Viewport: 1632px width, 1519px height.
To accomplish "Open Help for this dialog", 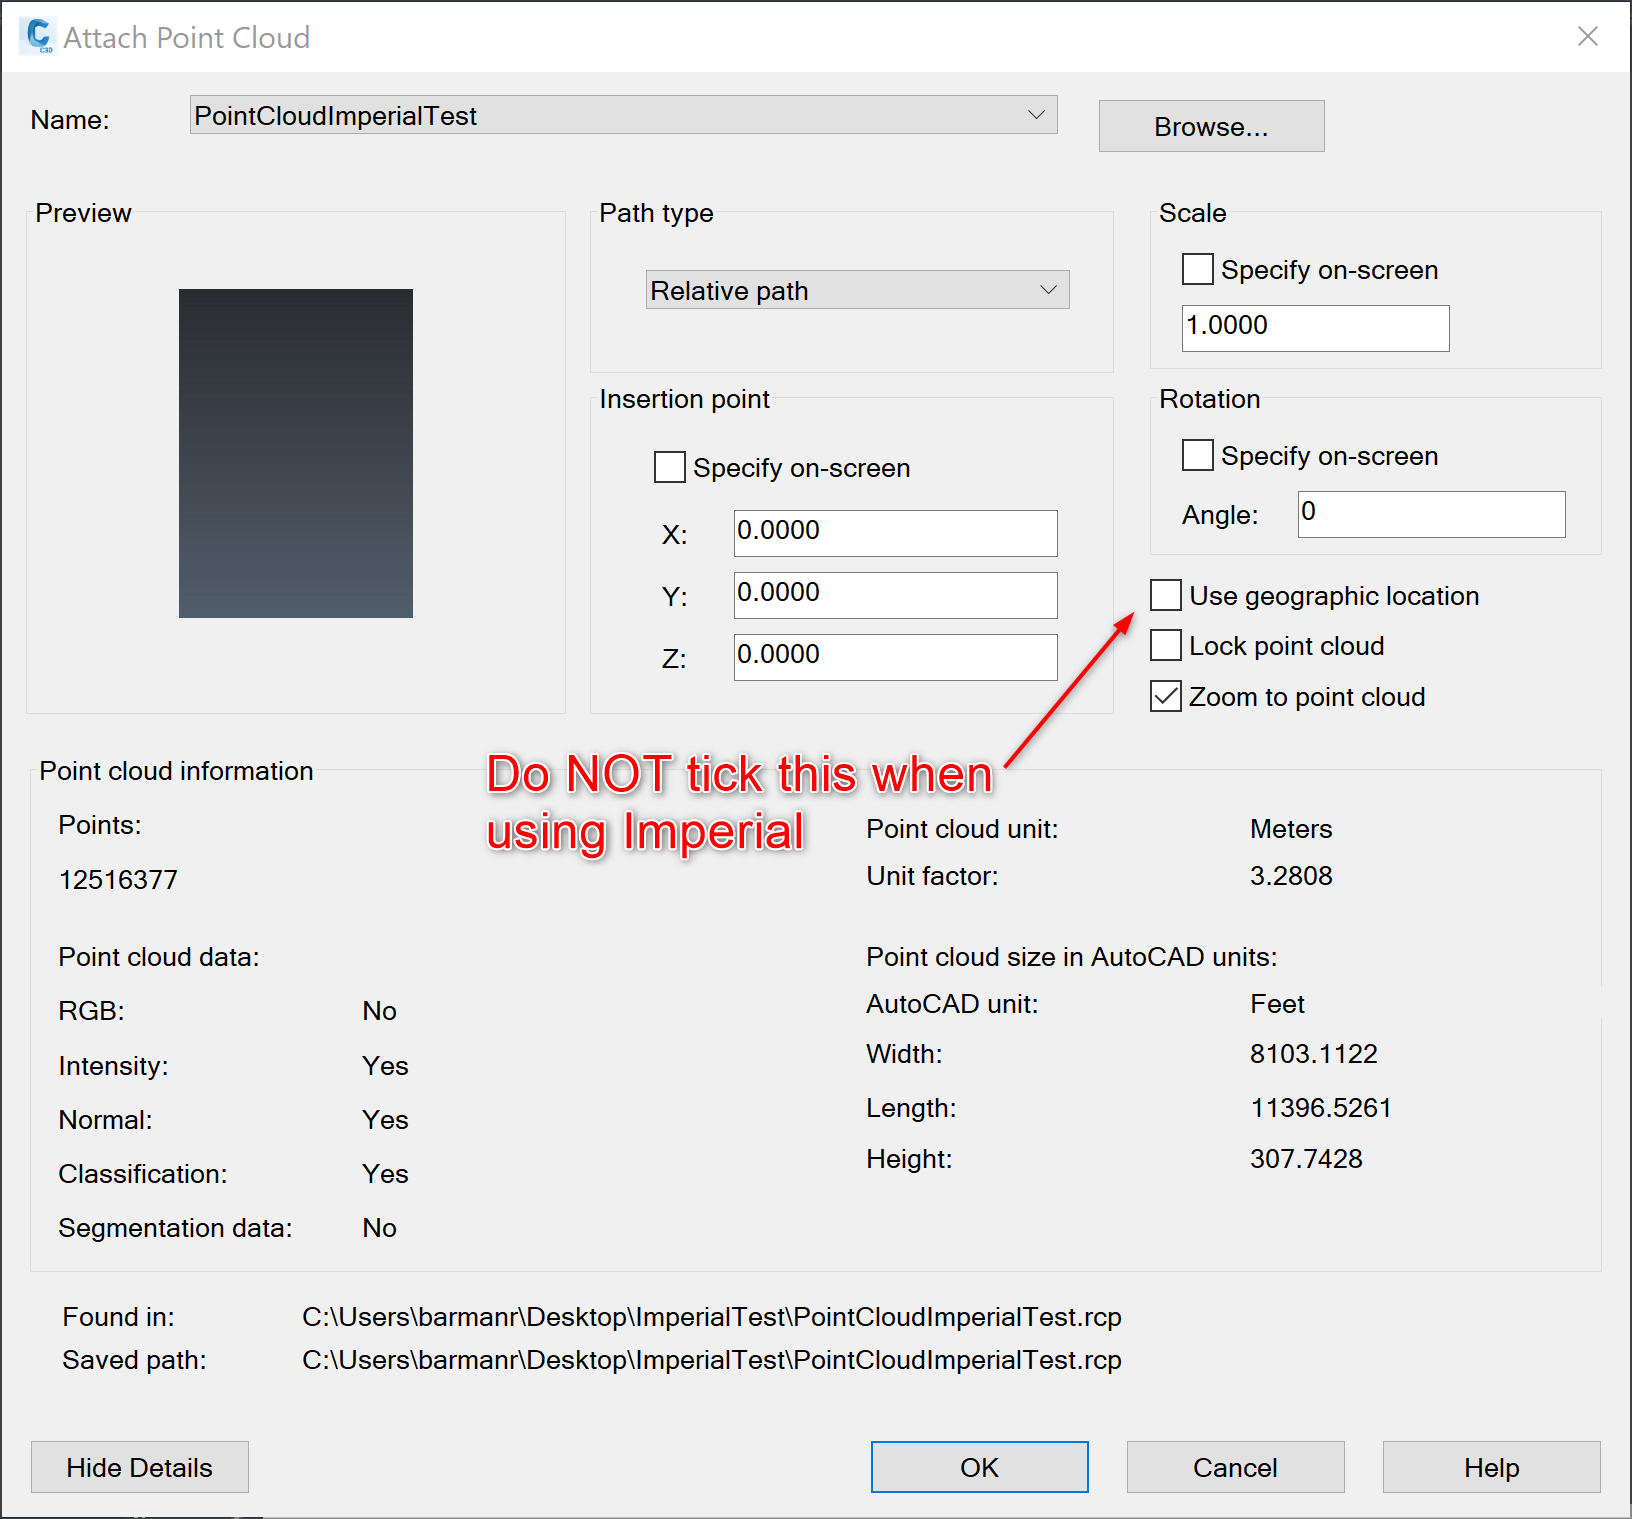I will (1490, 1467).
